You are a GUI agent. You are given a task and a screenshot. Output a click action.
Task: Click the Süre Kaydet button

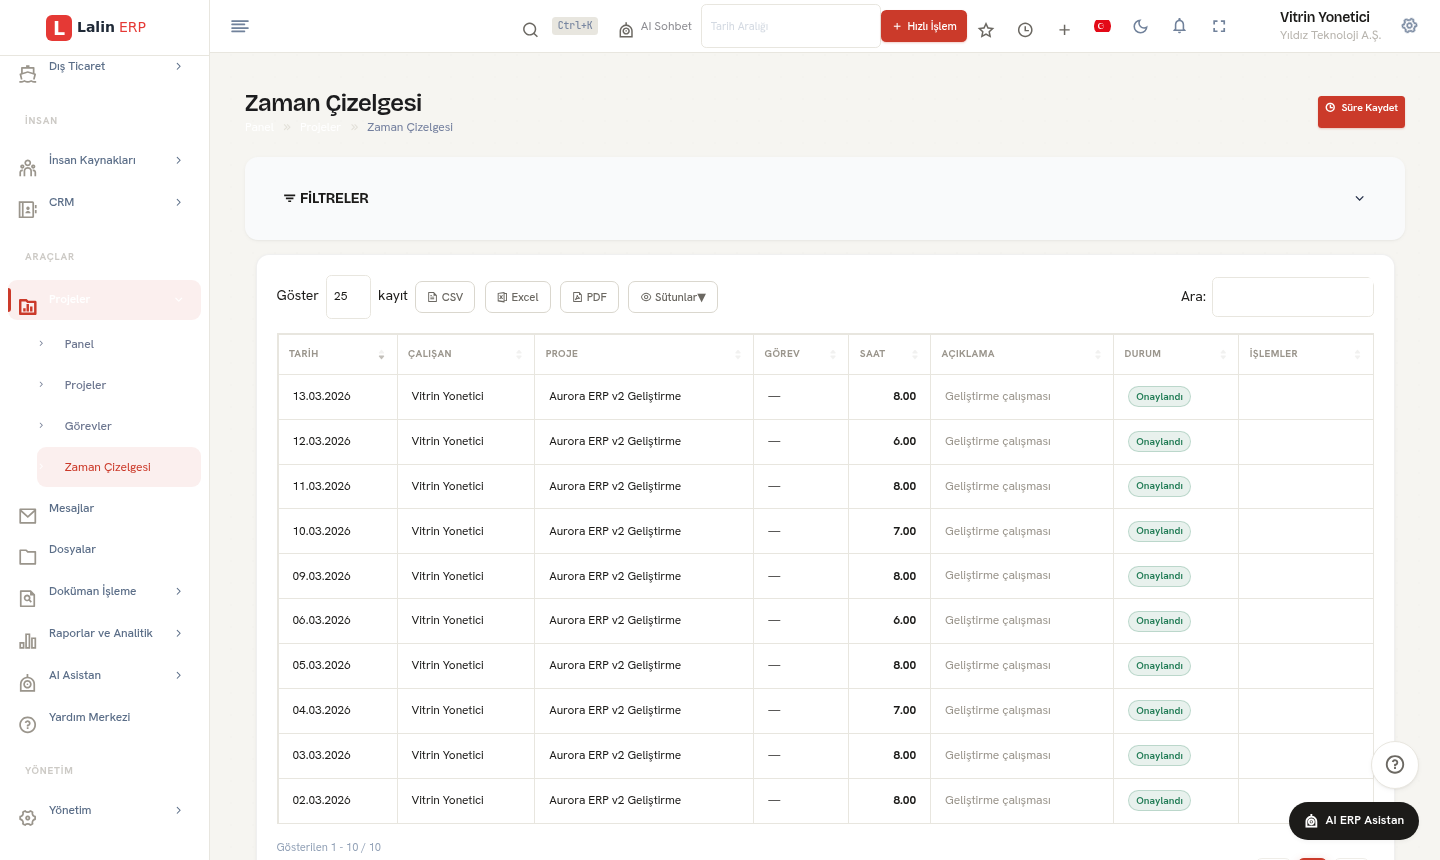1361,112
